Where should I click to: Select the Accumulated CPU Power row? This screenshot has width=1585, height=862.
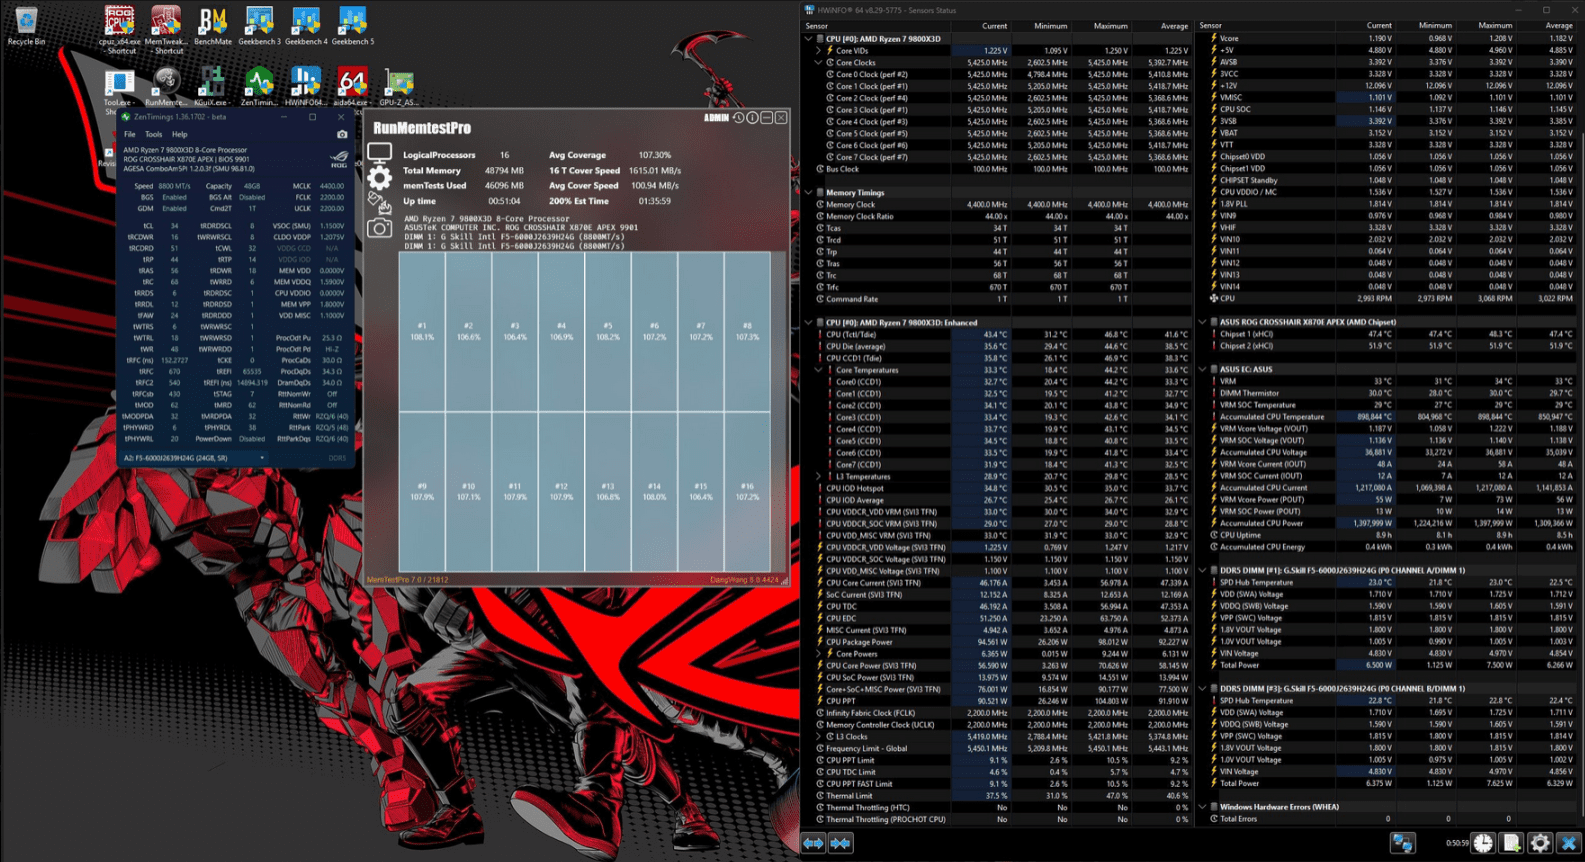point(1389,523)
